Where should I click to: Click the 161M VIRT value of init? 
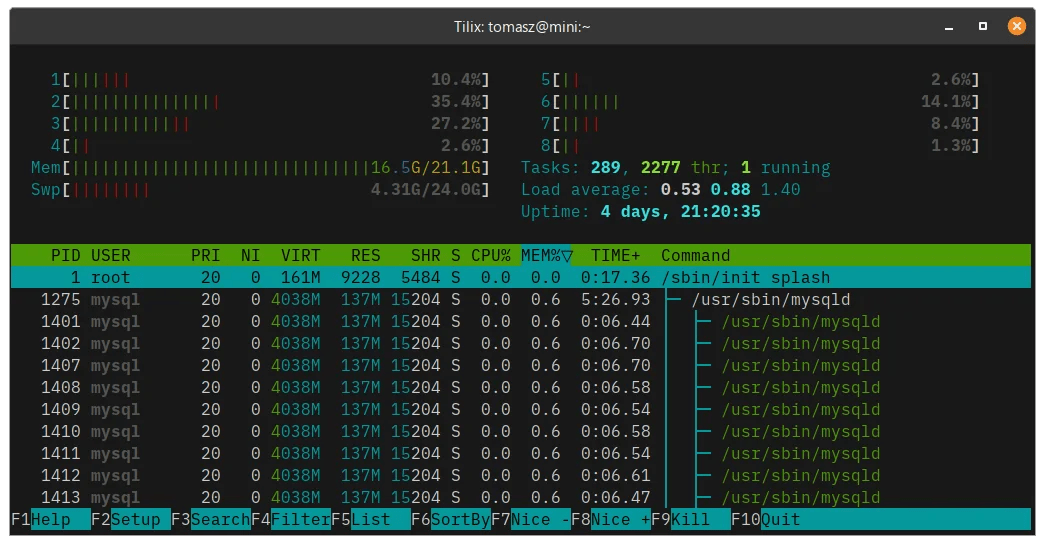coord(301,278)
